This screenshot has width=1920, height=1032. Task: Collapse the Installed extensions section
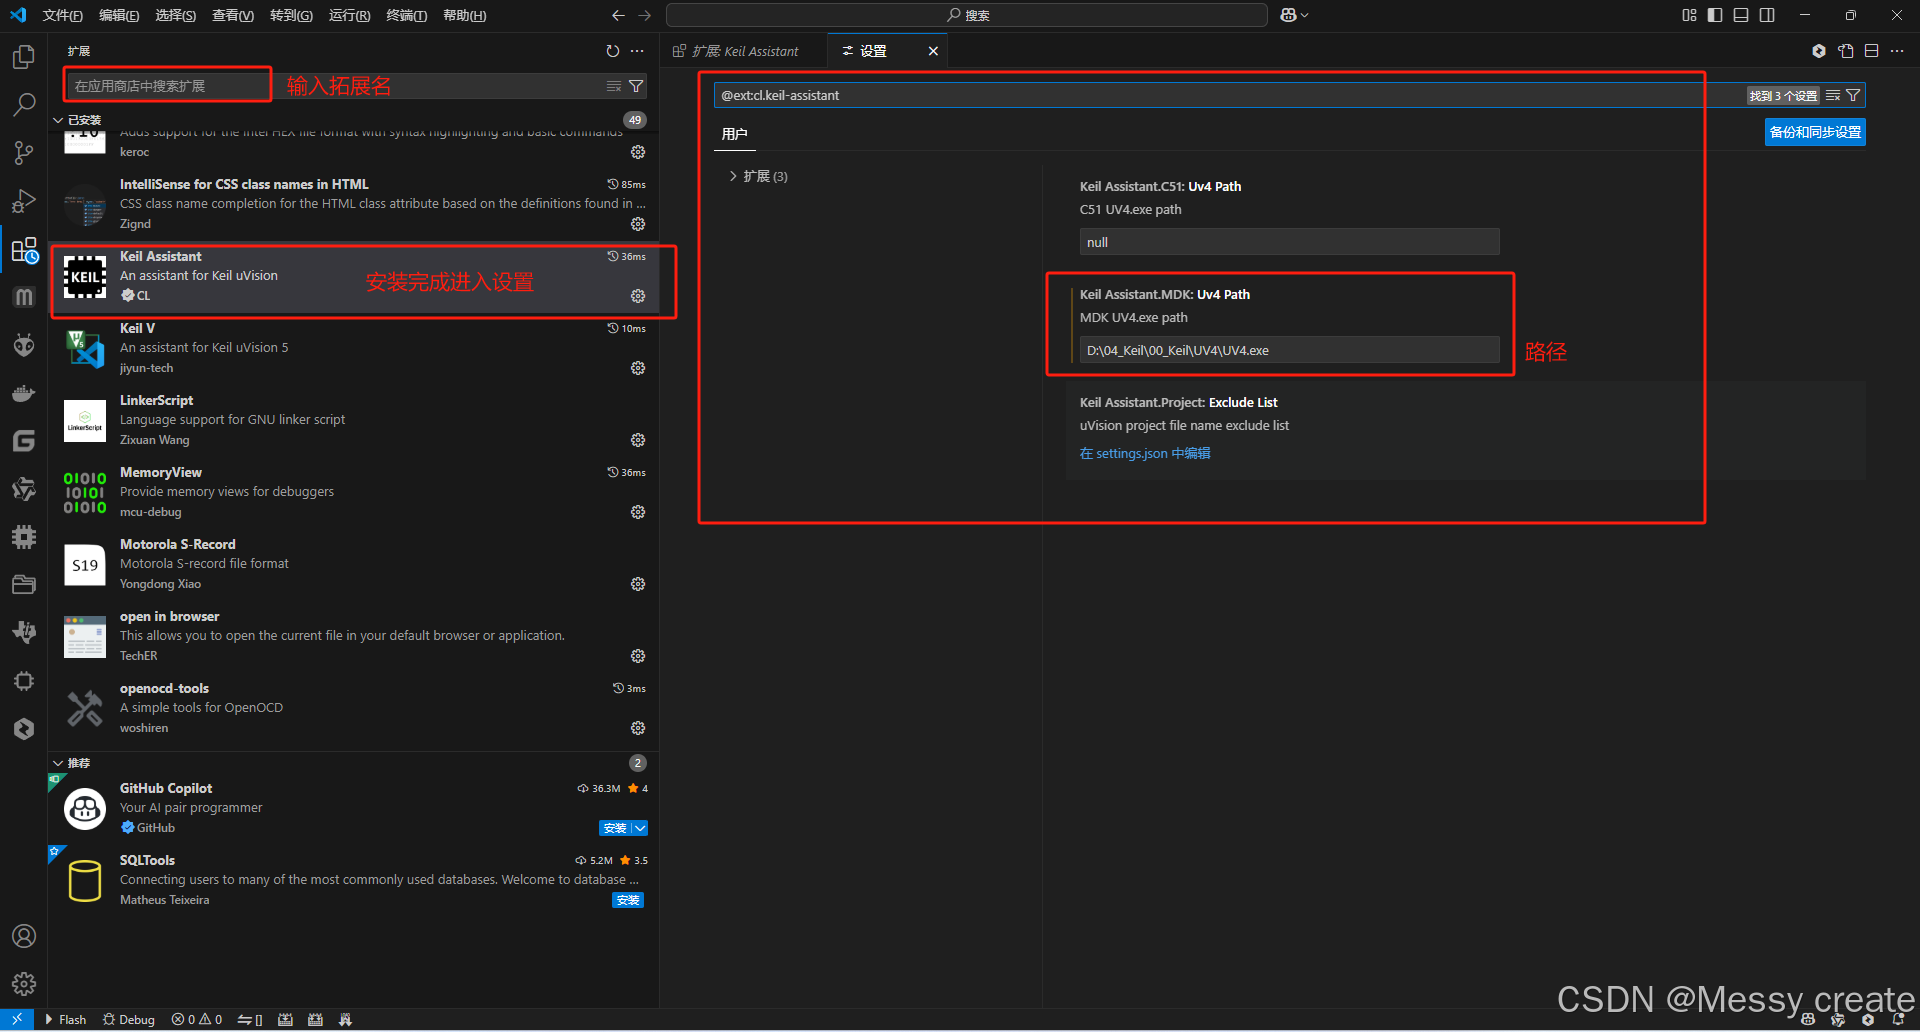click(x=58, y=120)
